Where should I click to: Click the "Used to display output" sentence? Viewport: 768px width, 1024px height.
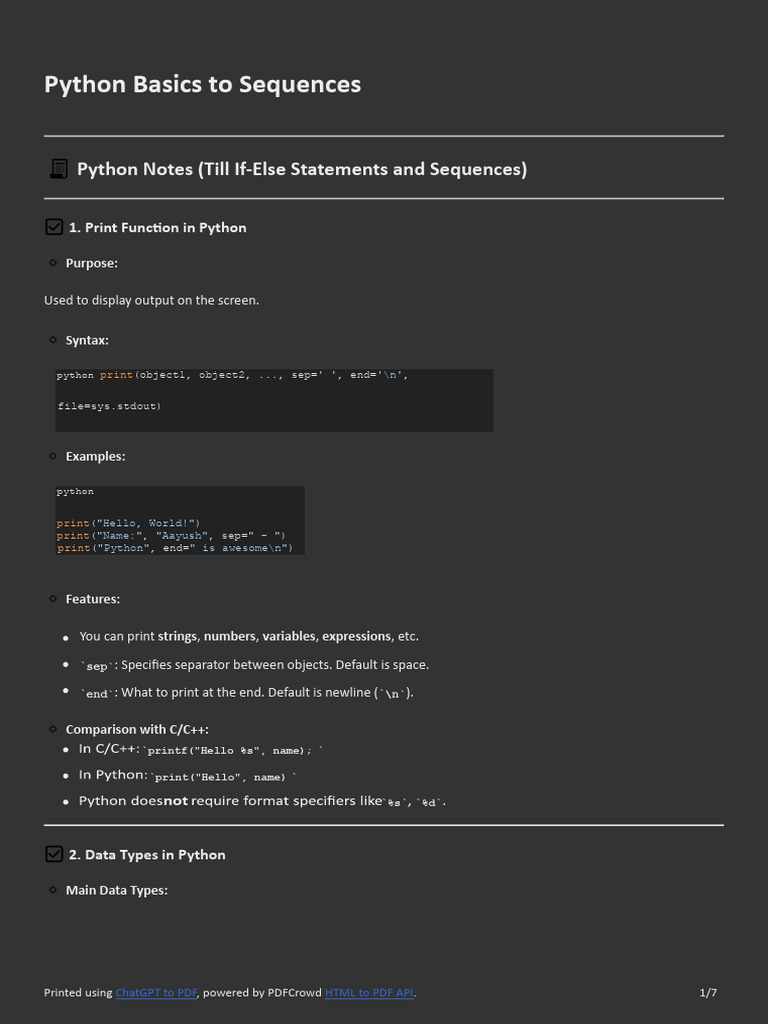tap(151, 300)
